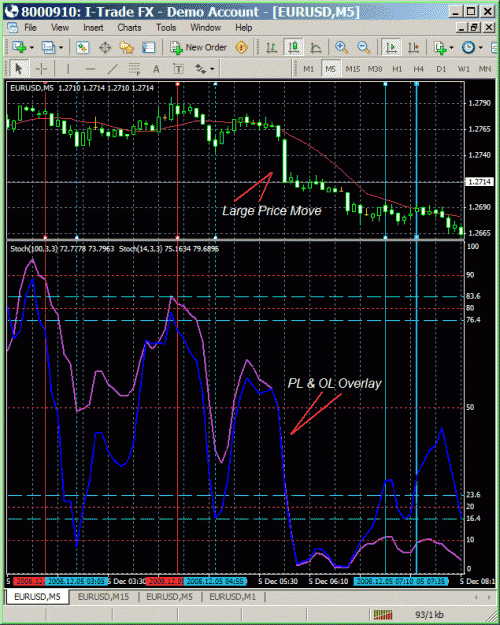
Task: Open the Charts menu
Action: [129, 28]
